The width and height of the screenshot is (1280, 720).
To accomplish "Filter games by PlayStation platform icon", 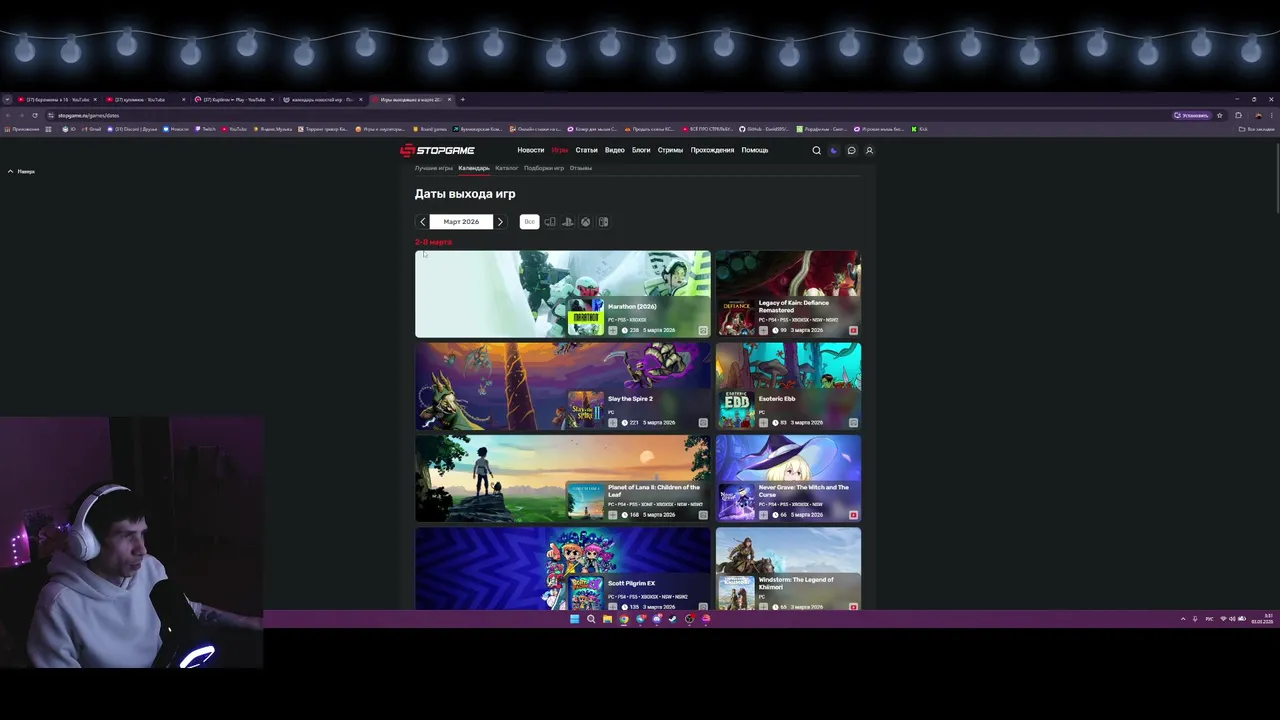I will [568, 222].
